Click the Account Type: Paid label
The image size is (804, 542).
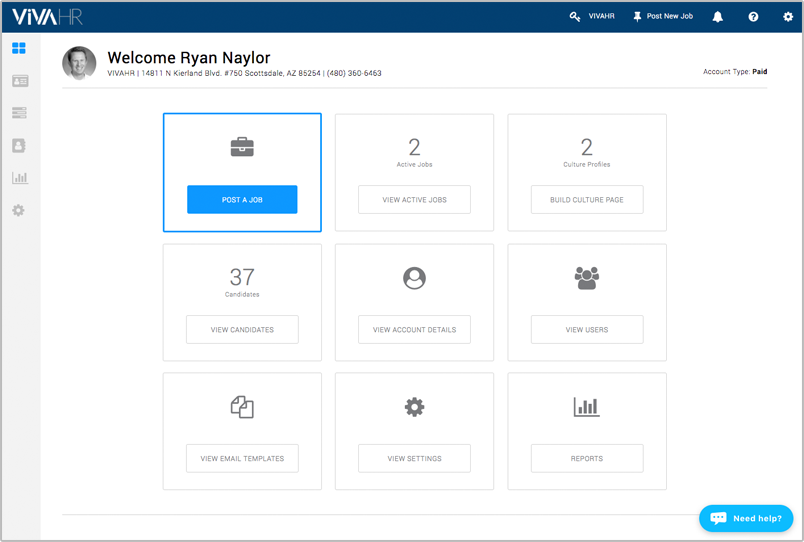click(735, 72)
